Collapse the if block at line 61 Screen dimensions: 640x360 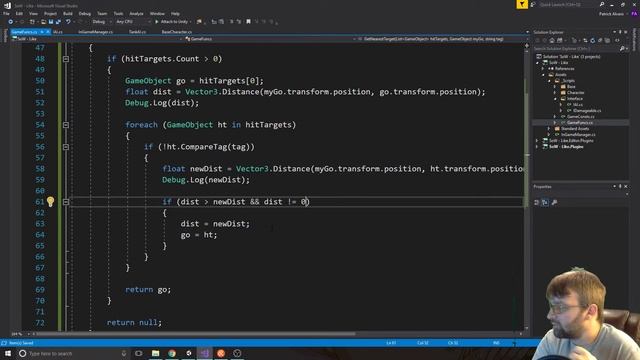66,202
